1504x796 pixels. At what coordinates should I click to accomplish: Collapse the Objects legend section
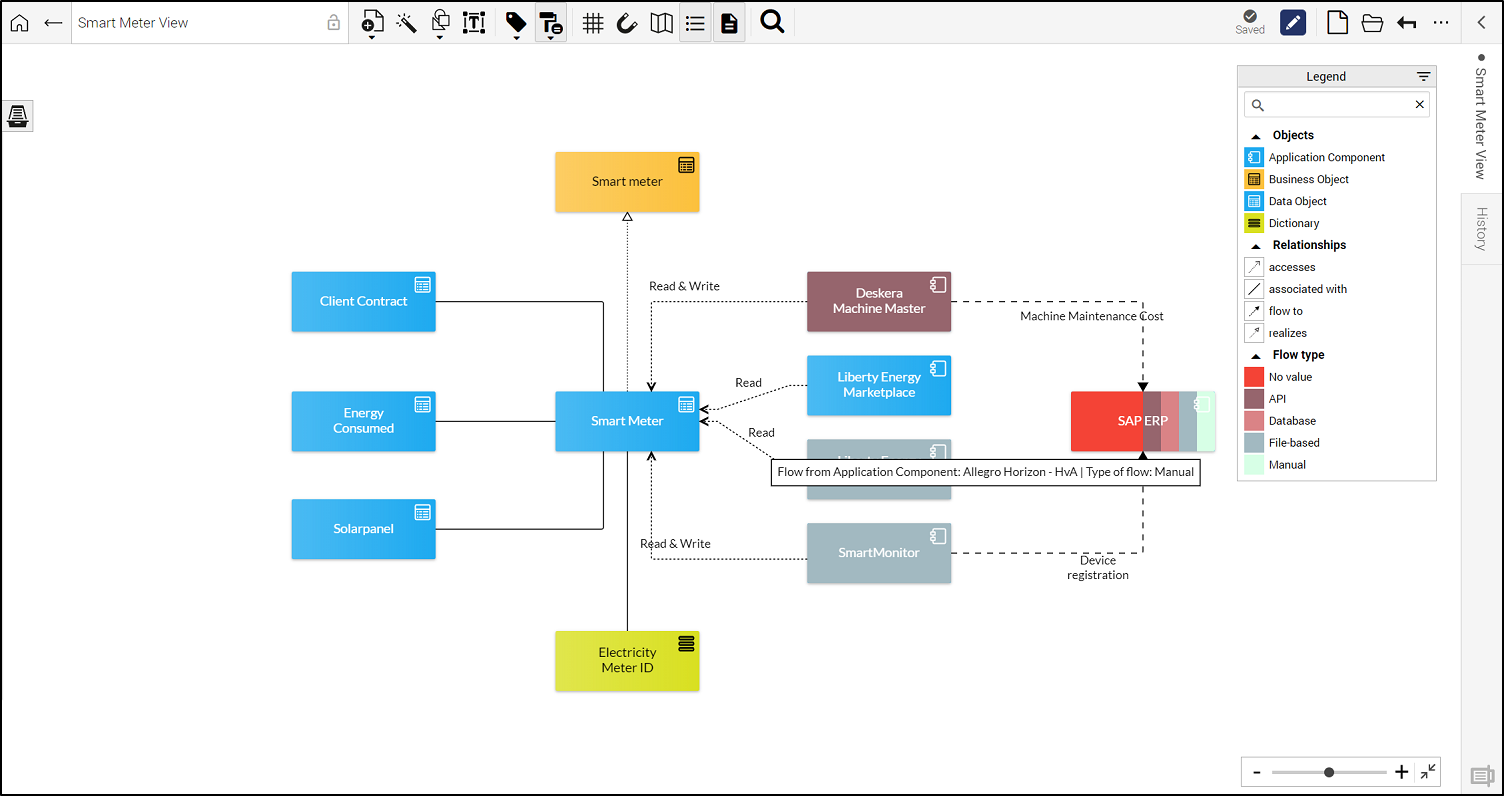coord(1257,136)
